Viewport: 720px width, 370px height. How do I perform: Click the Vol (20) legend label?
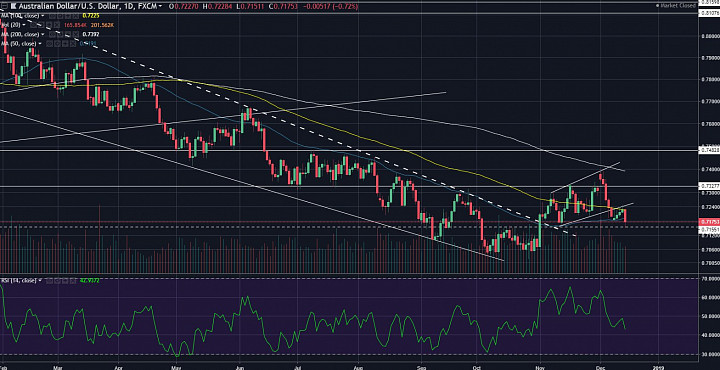(11, 25)
